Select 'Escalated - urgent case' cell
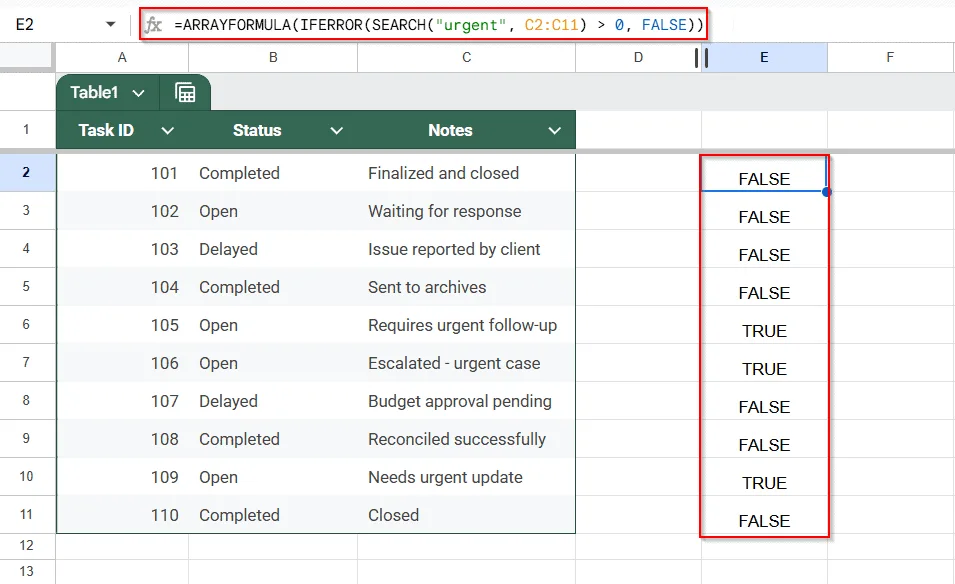Viewport: 955px width, 584px height. coord(467,364)
